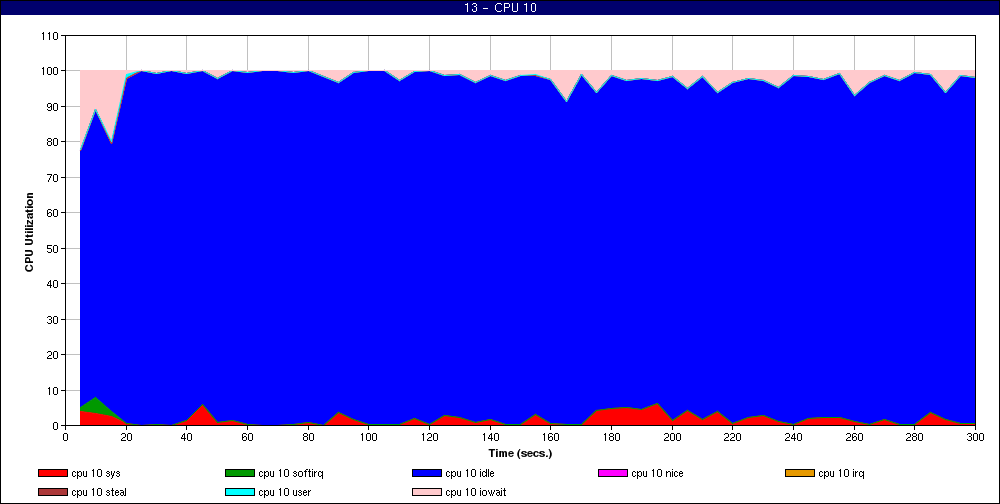Click the 240 tick on the time axis

click(x=793, y=437)
